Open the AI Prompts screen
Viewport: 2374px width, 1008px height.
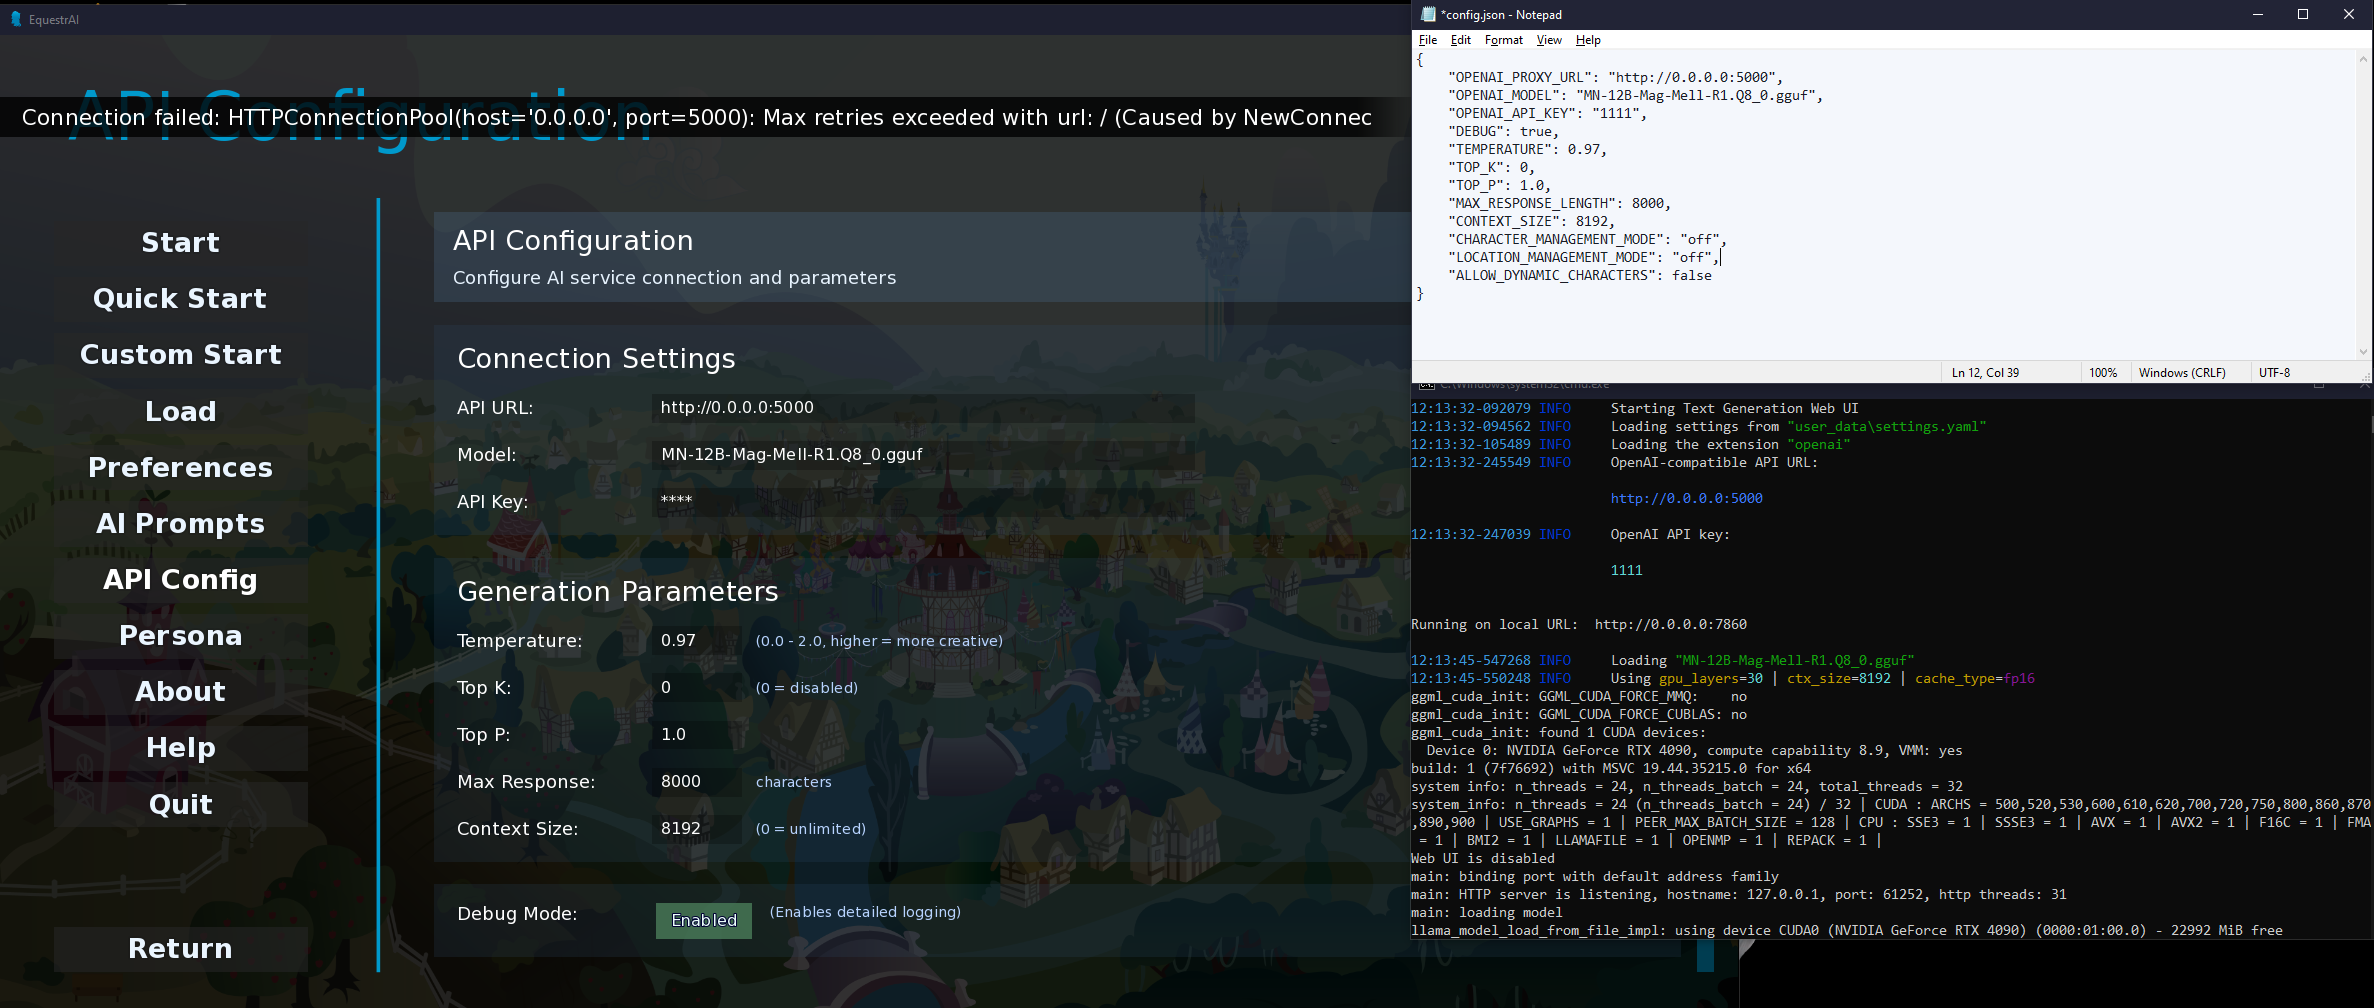click(x=181, y=524)
